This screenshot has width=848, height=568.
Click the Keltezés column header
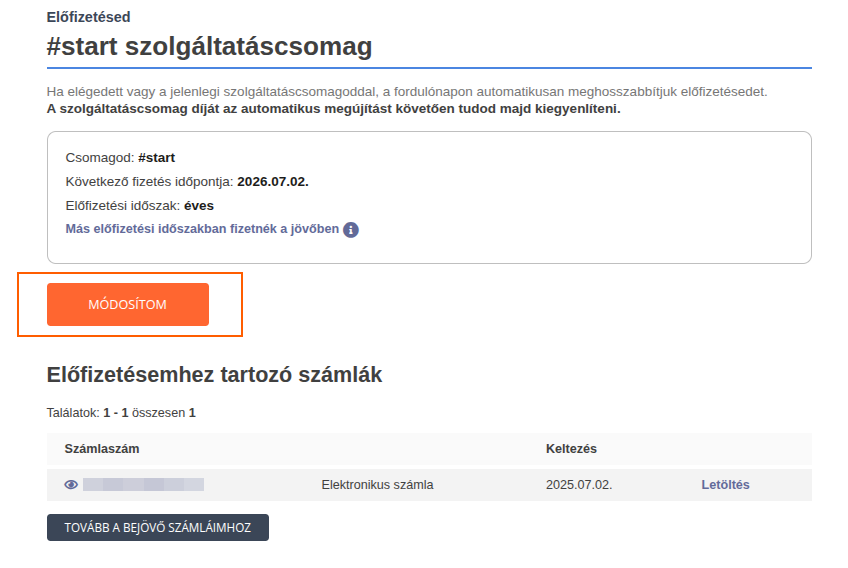point(571,449)
